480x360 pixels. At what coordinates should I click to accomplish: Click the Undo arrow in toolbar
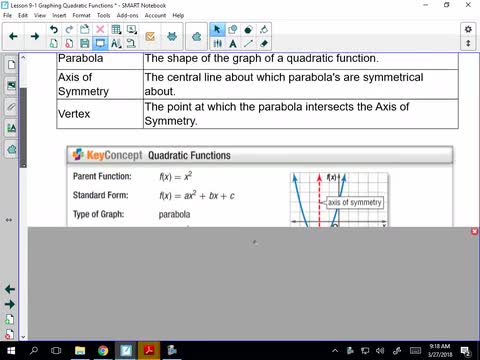coord(54,30)
